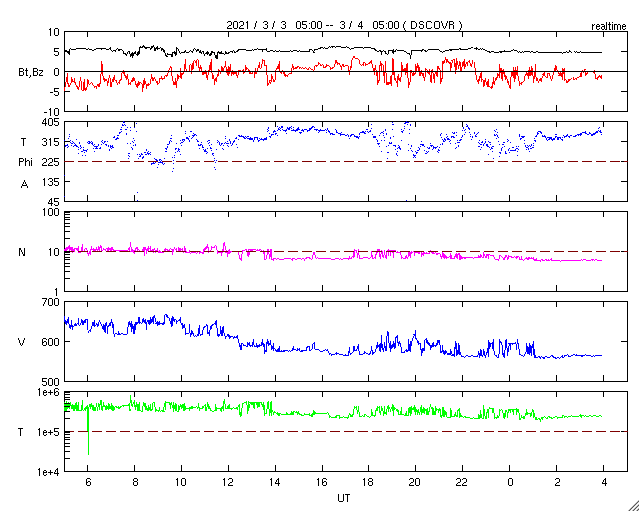640x512 pixels.
Task: Click the green temperature dip at 6 UT
Action: pos(88,431)
